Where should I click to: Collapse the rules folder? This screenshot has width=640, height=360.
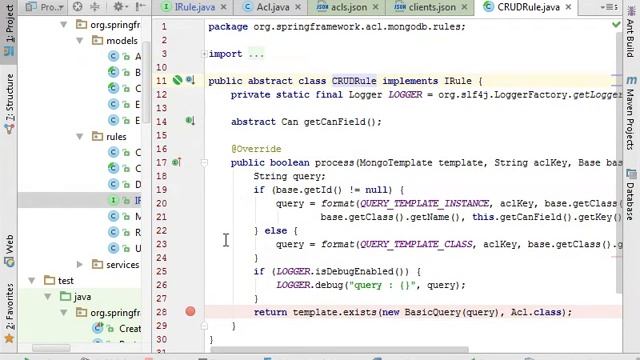(80, 137)
